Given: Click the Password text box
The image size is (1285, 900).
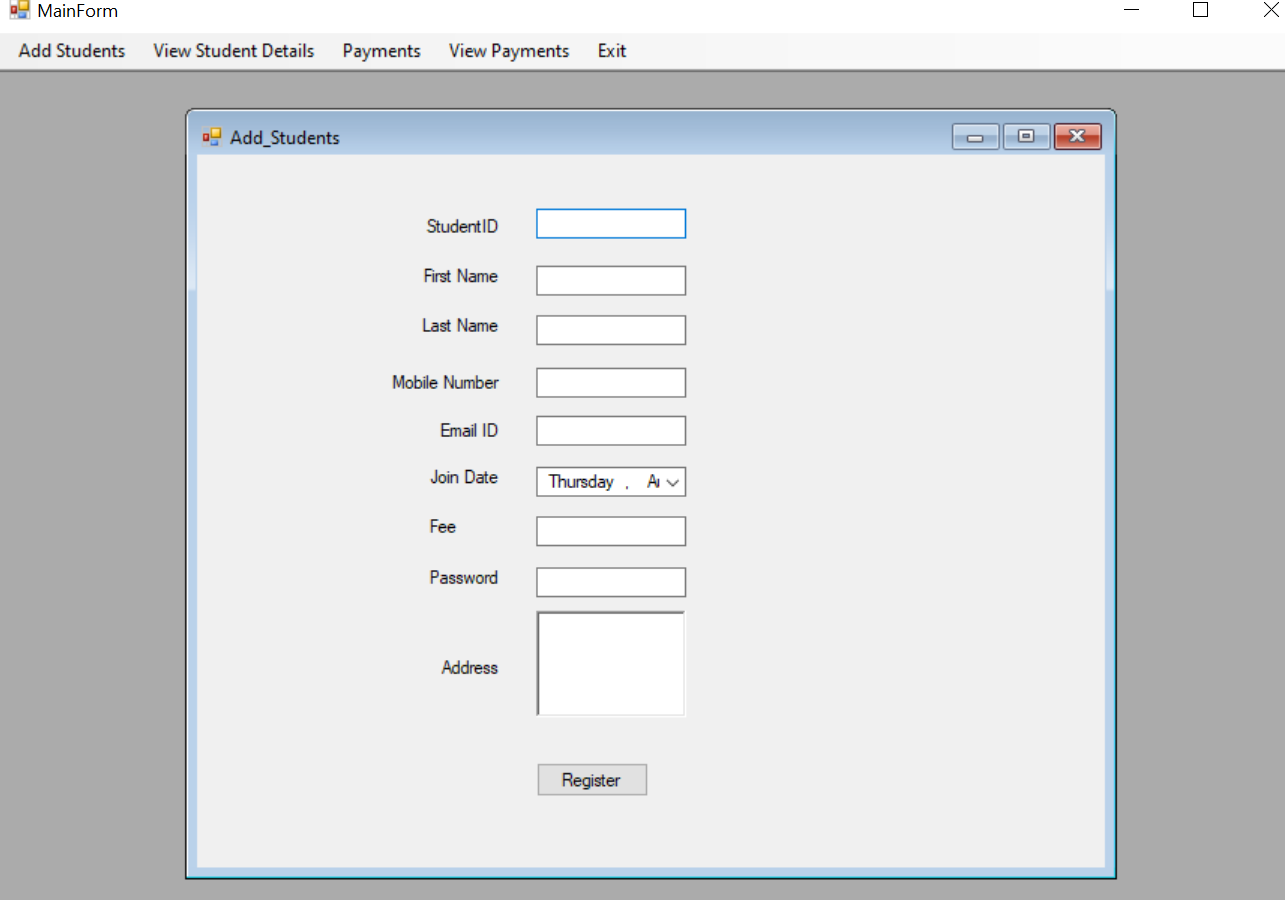Looking at the screenshot, I should (x=610, y=581).
